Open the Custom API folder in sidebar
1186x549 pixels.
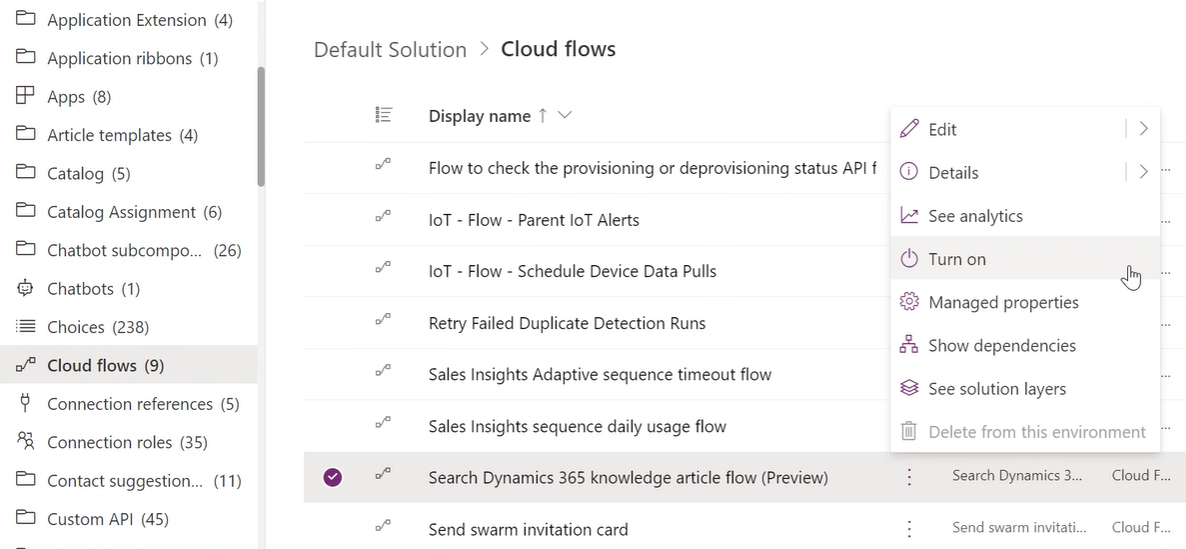point(107,519)
